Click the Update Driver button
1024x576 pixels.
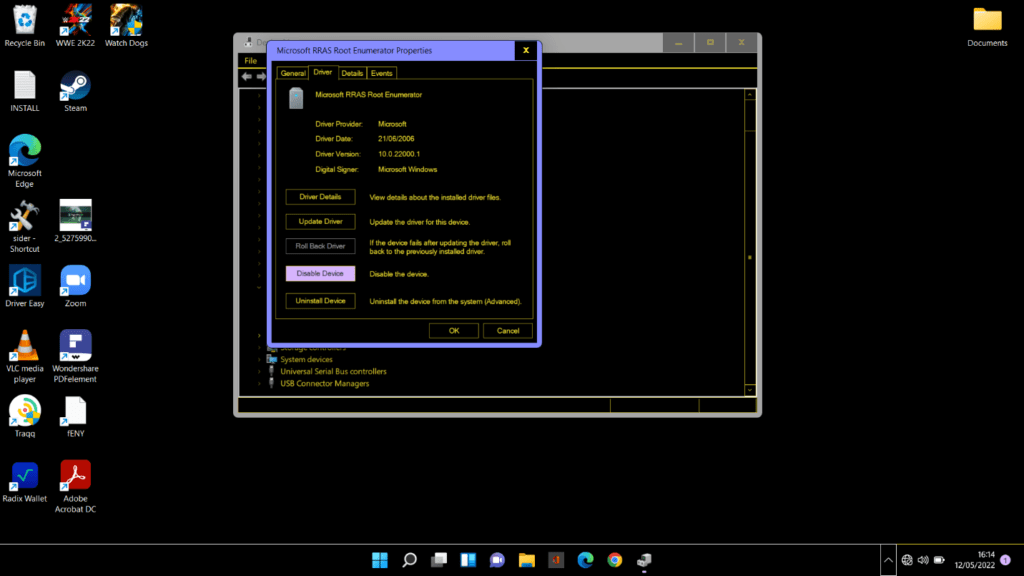319,221
